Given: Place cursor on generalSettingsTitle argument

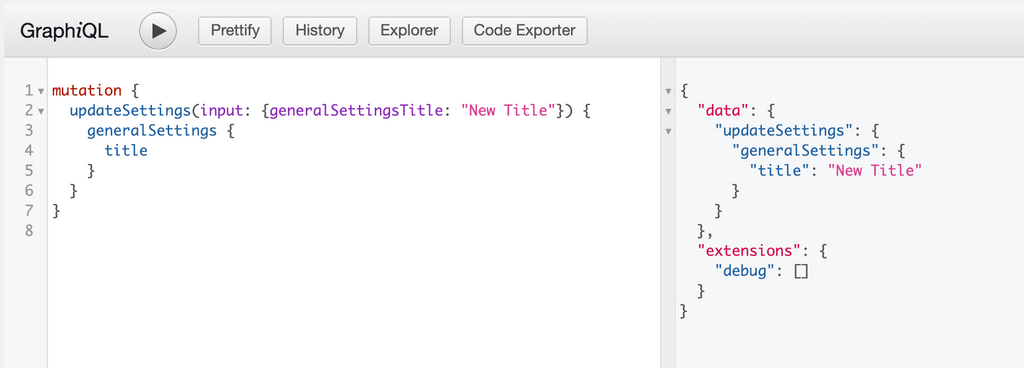Looking at the screenshot, I should (356, 110).
